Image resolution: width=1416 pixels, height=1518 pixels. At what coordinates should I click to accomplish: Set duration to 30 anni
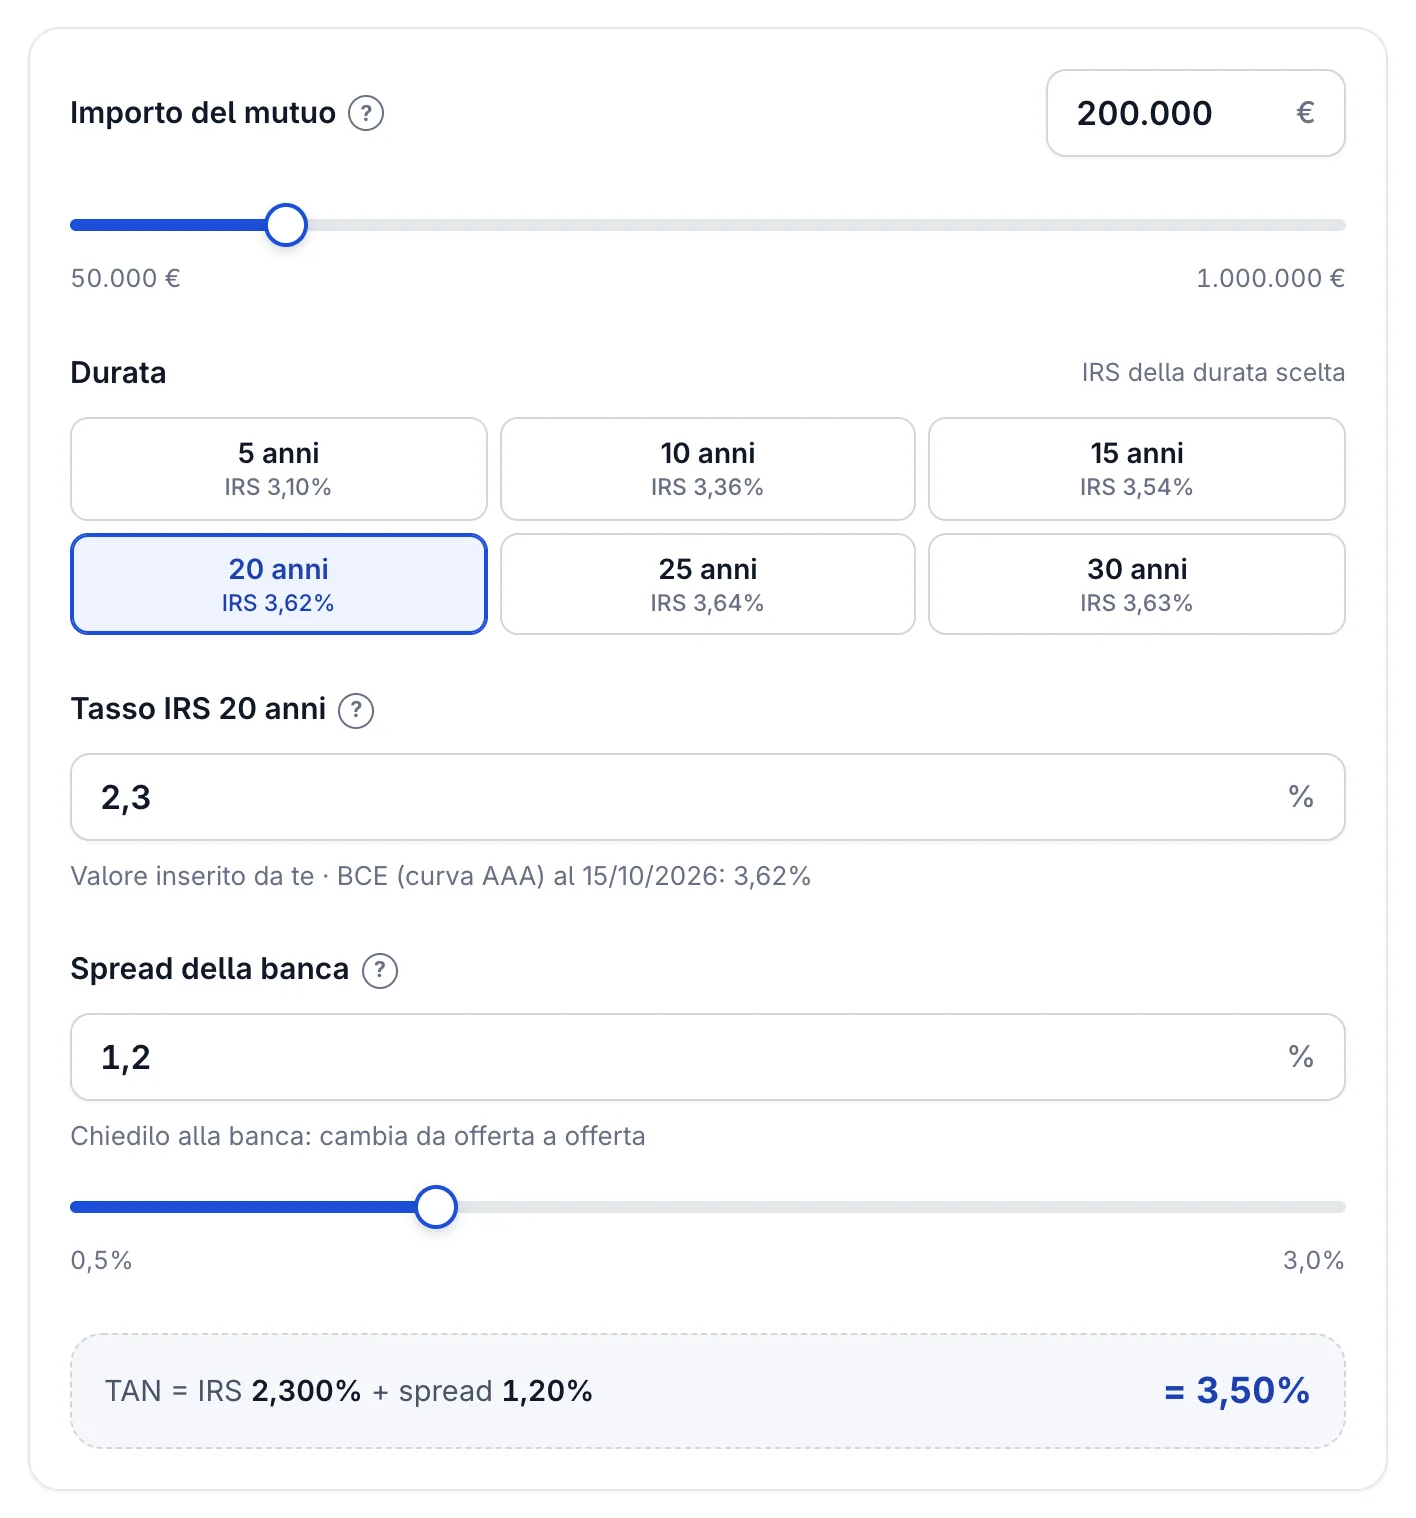(x=1137, y=584)
